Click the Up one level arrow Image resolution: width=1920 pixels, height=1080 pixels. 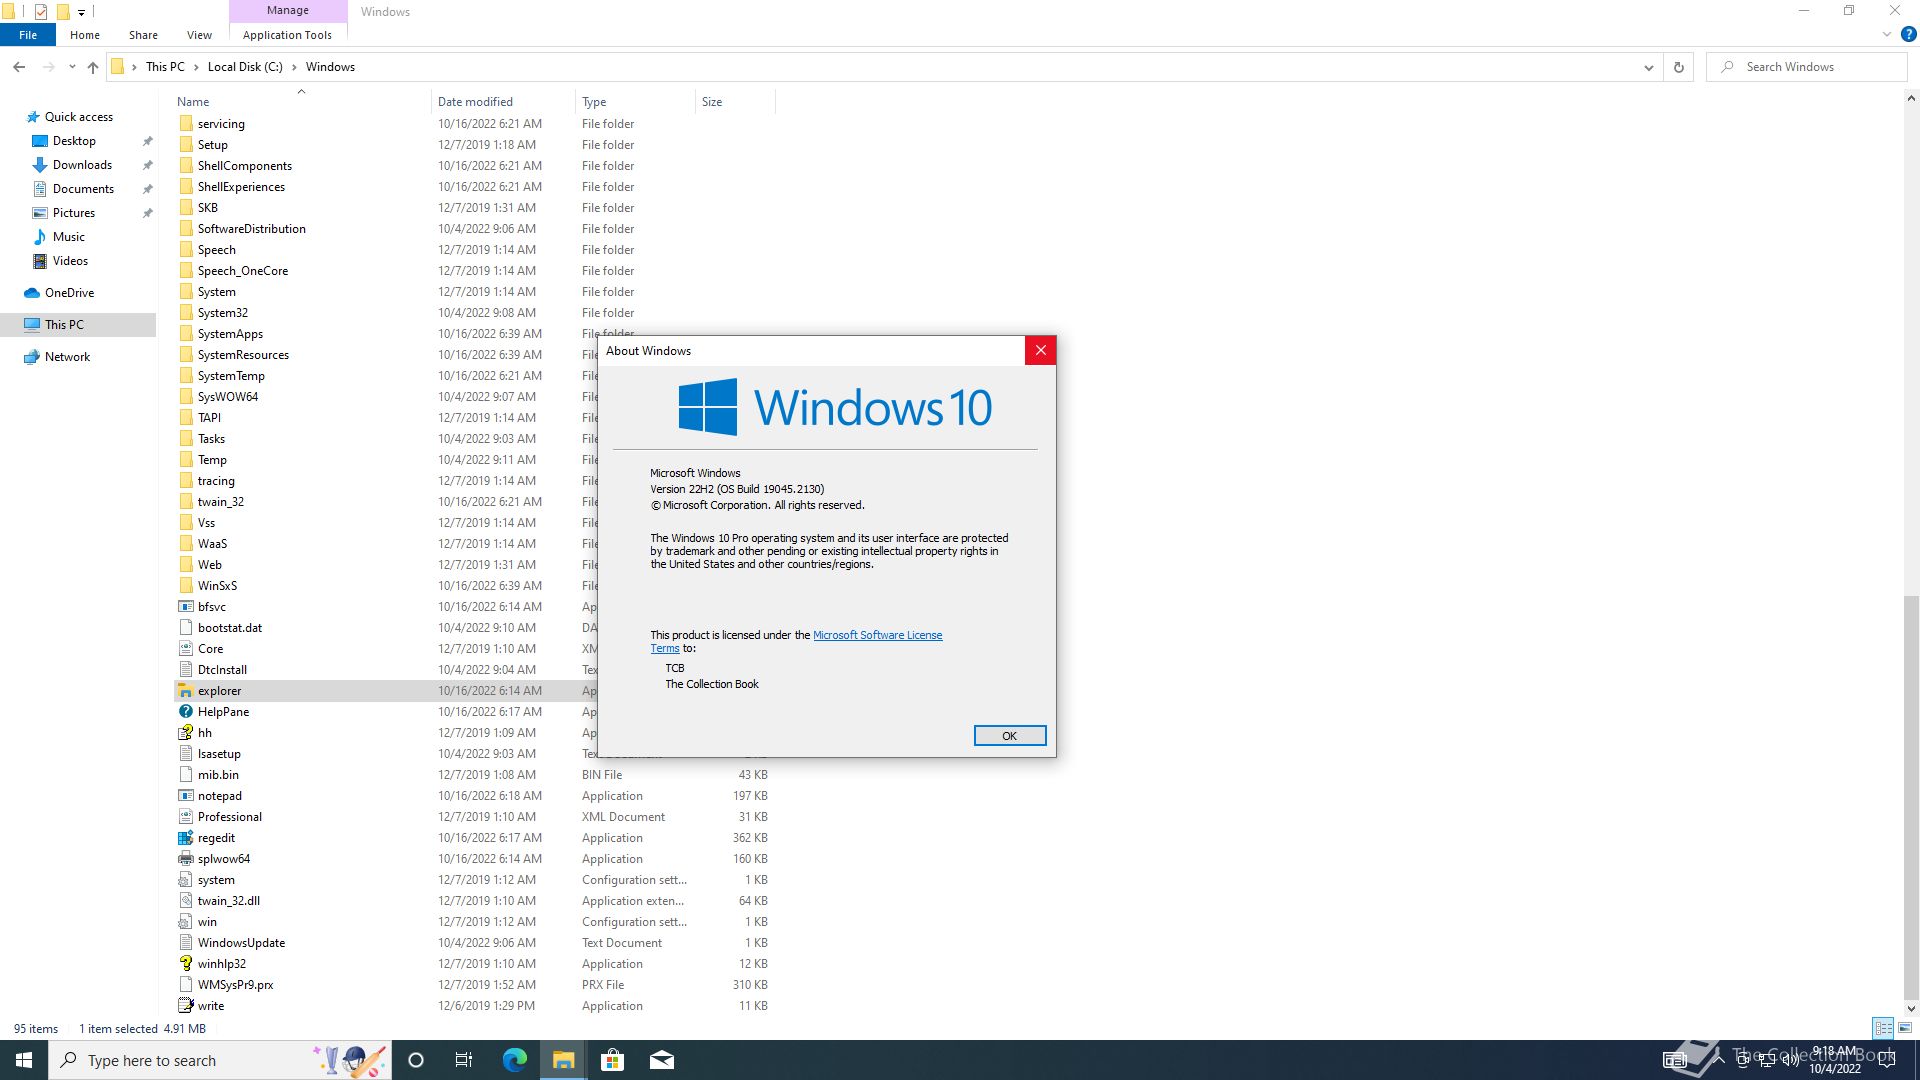[x=93, y=67]
